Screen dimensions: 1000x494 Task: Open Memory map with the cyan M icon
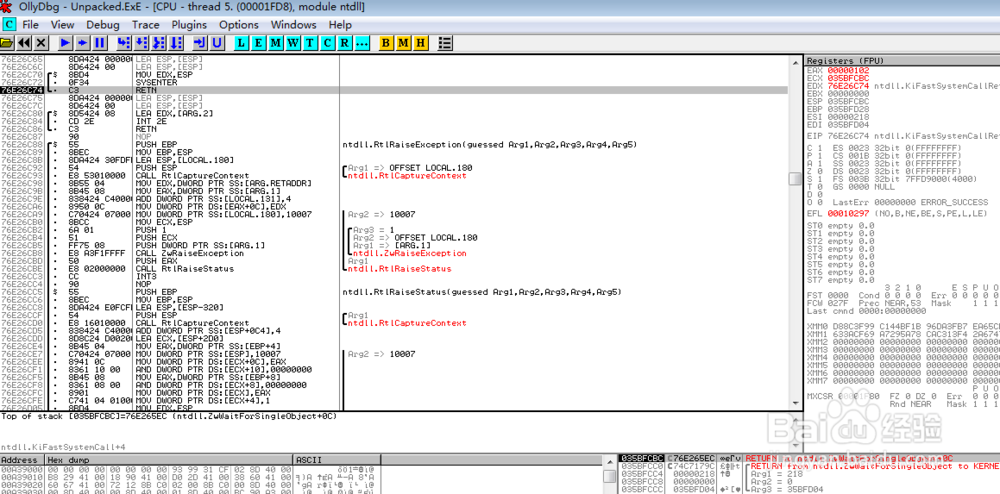tap(276, 43)
